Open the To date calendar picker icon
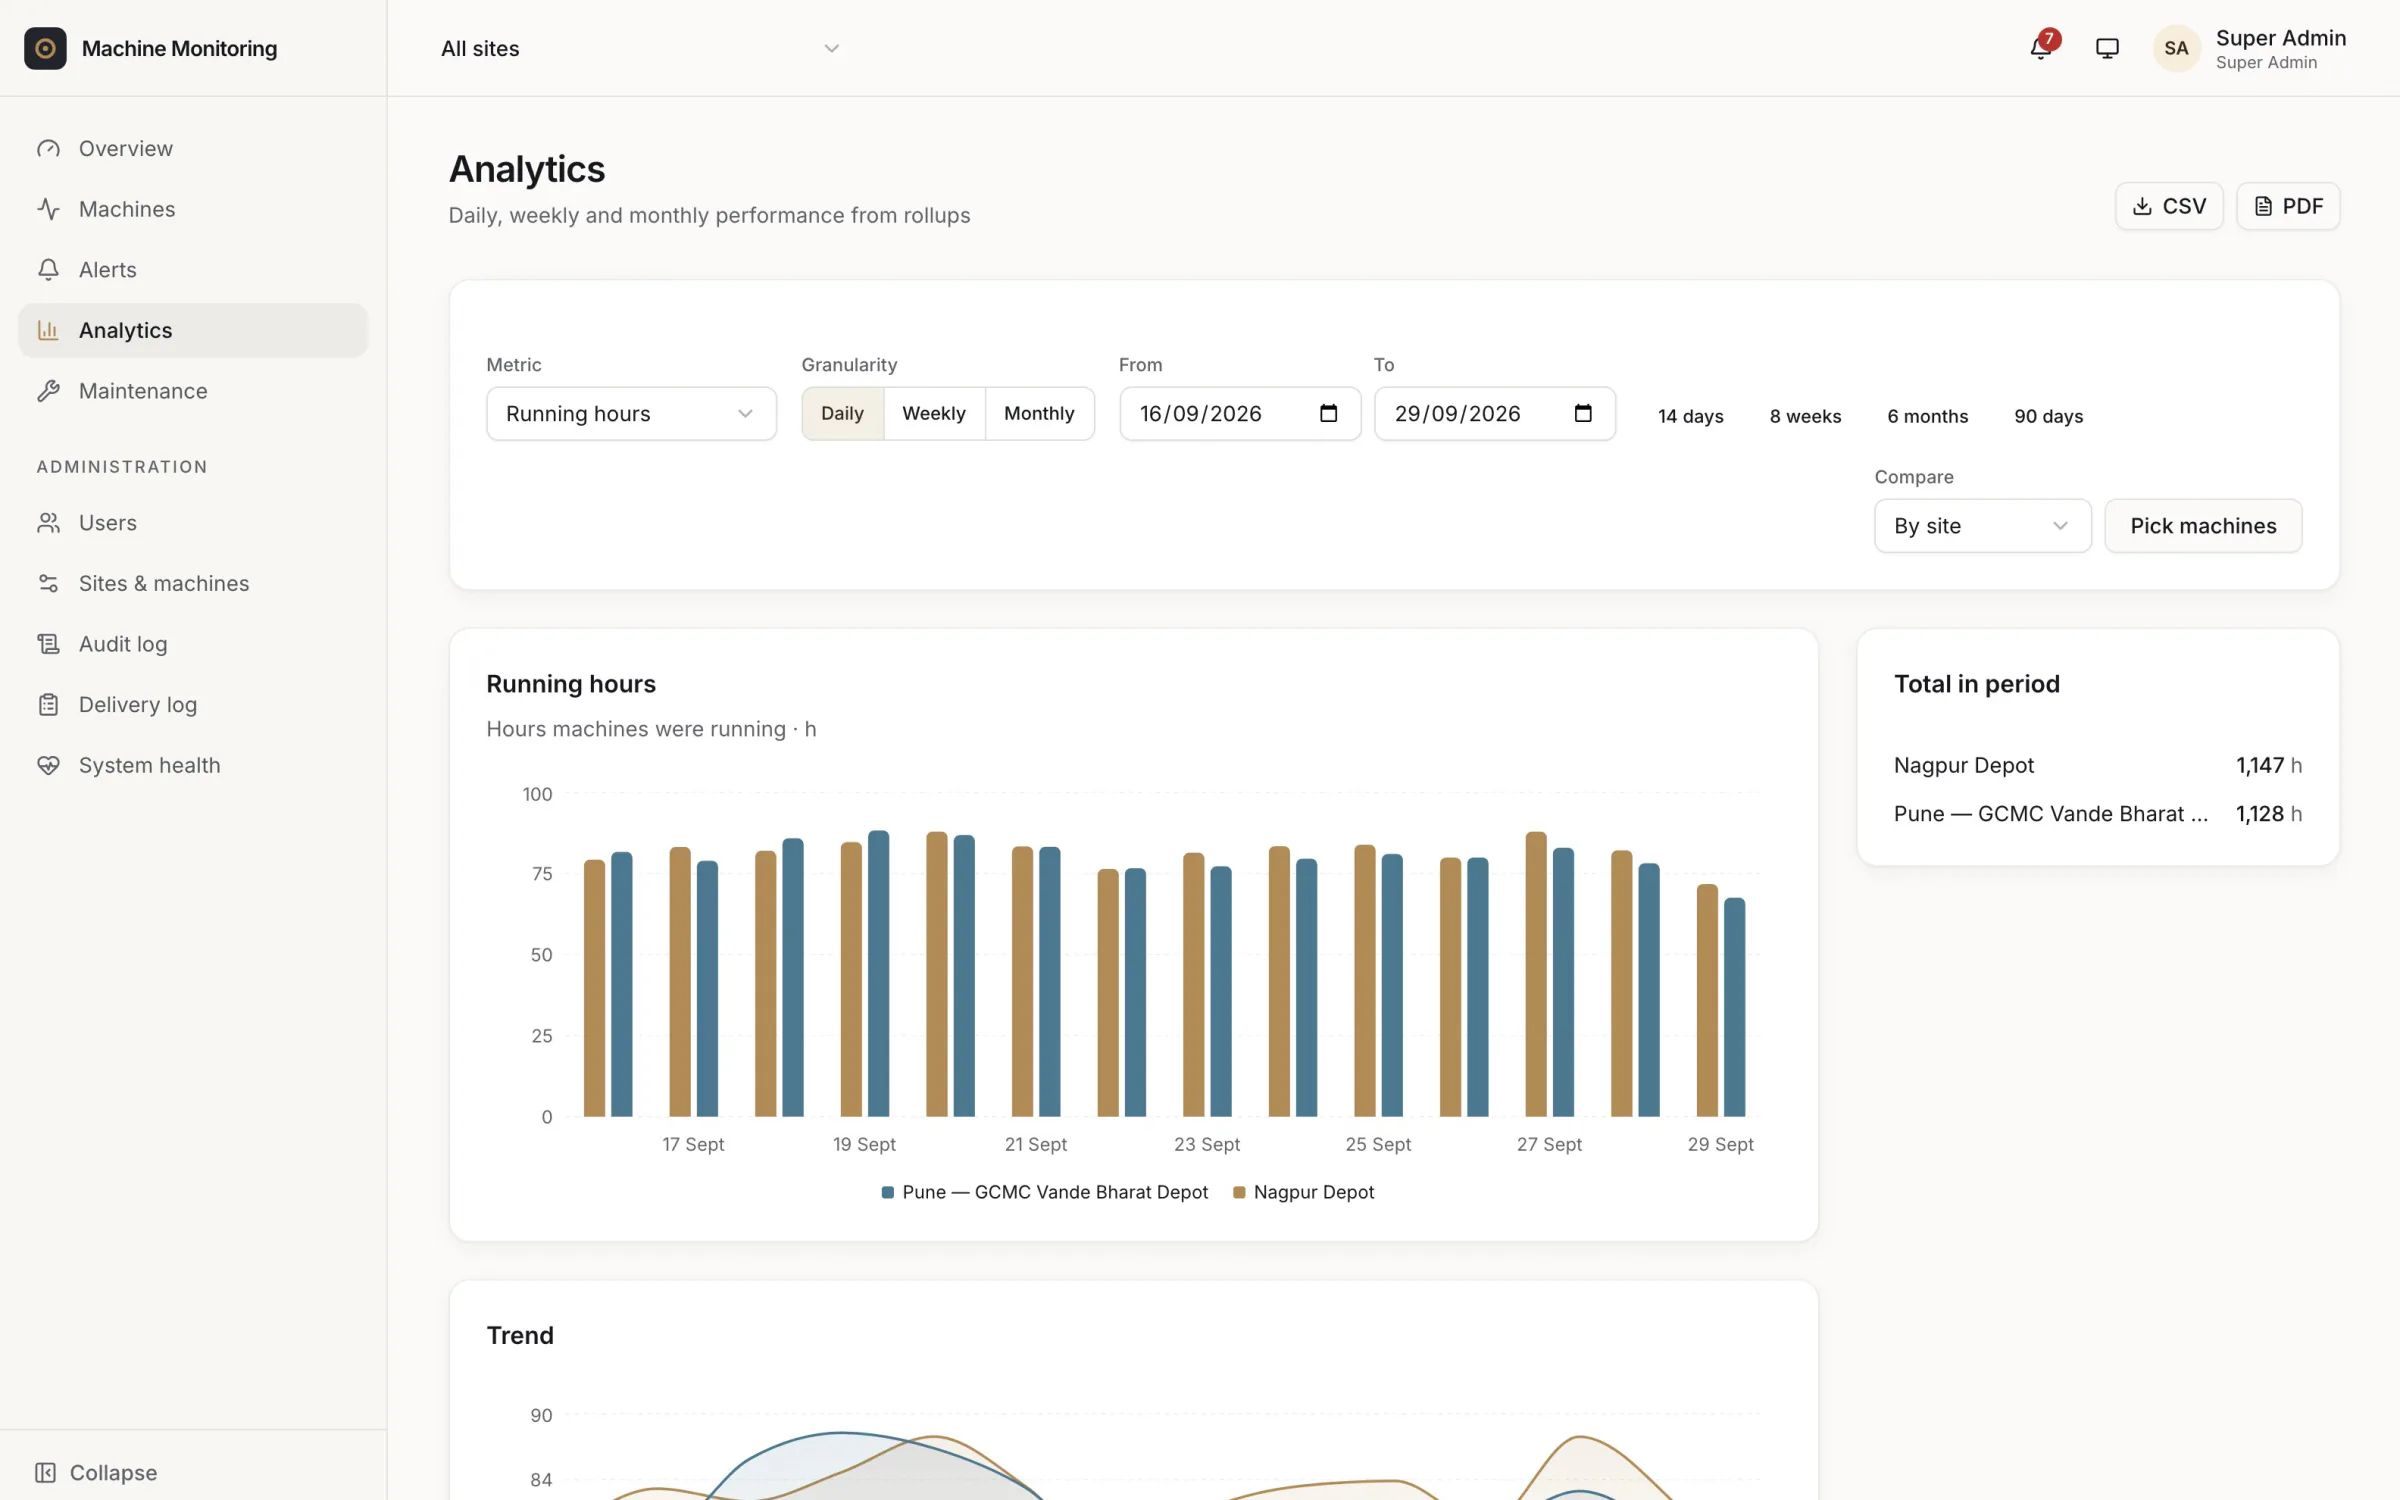This screenshot has width=2400, height=1500. (x=1583, y=413)
